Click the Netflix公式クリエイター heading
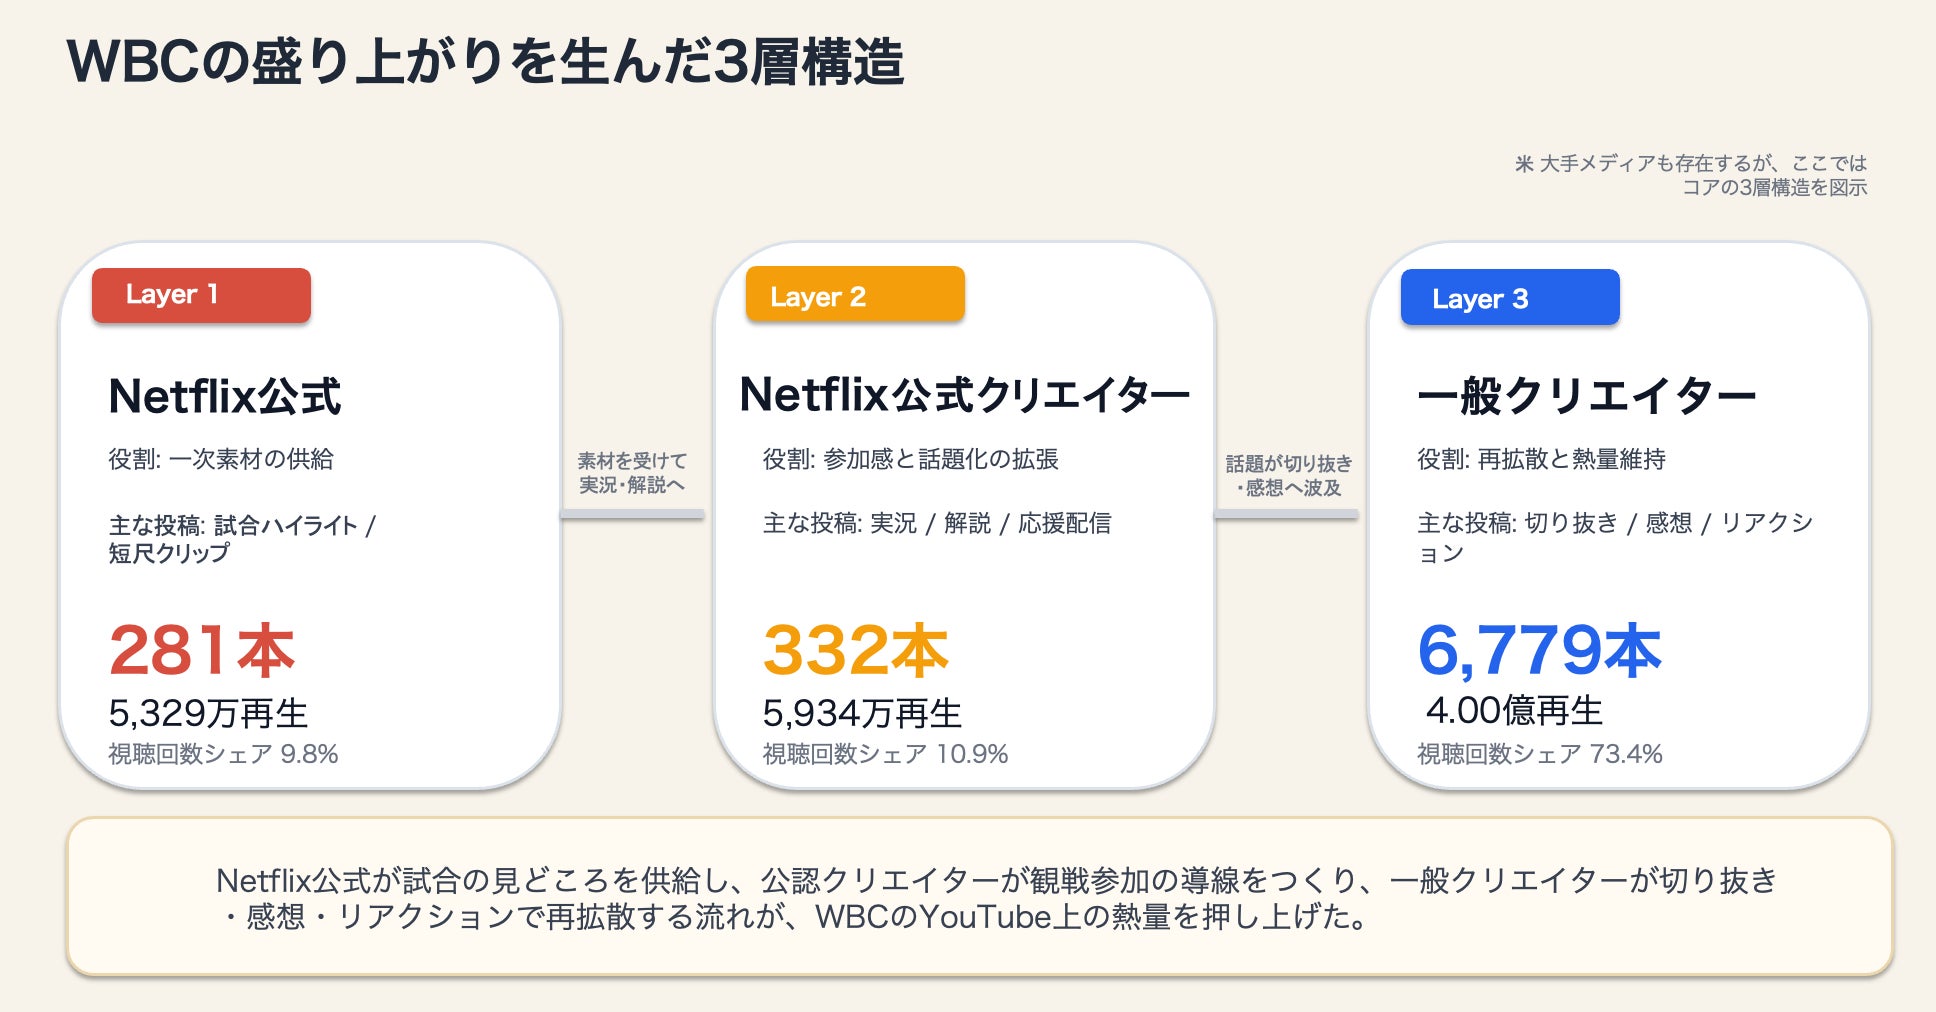 [964, 395]
